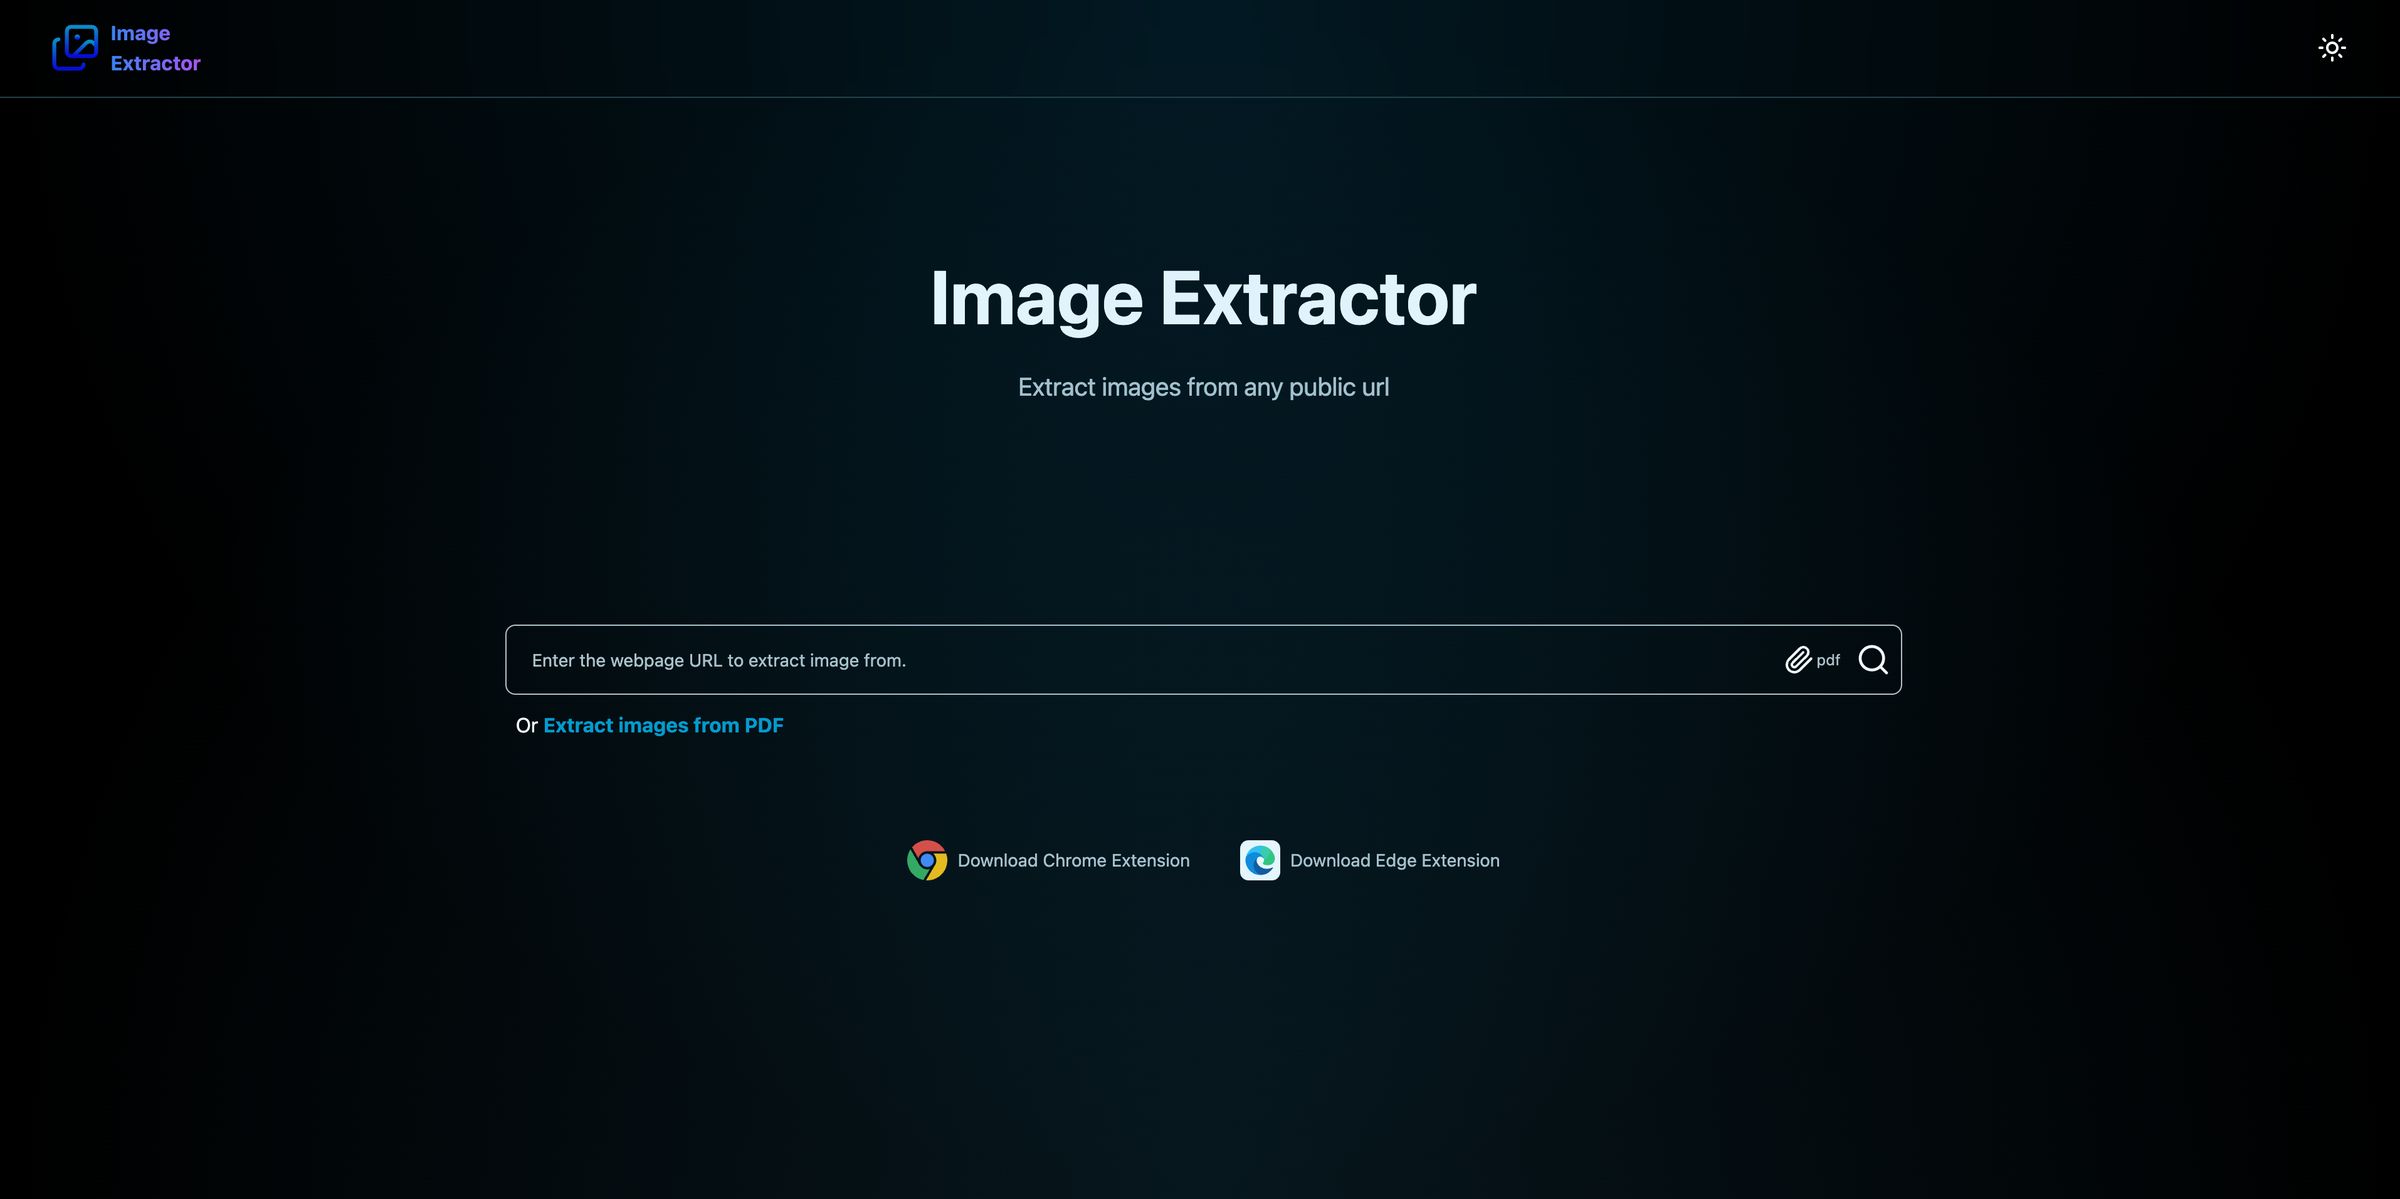Select the Chrome browser icon
2400x1199 pixels.
tap(927, 860)
